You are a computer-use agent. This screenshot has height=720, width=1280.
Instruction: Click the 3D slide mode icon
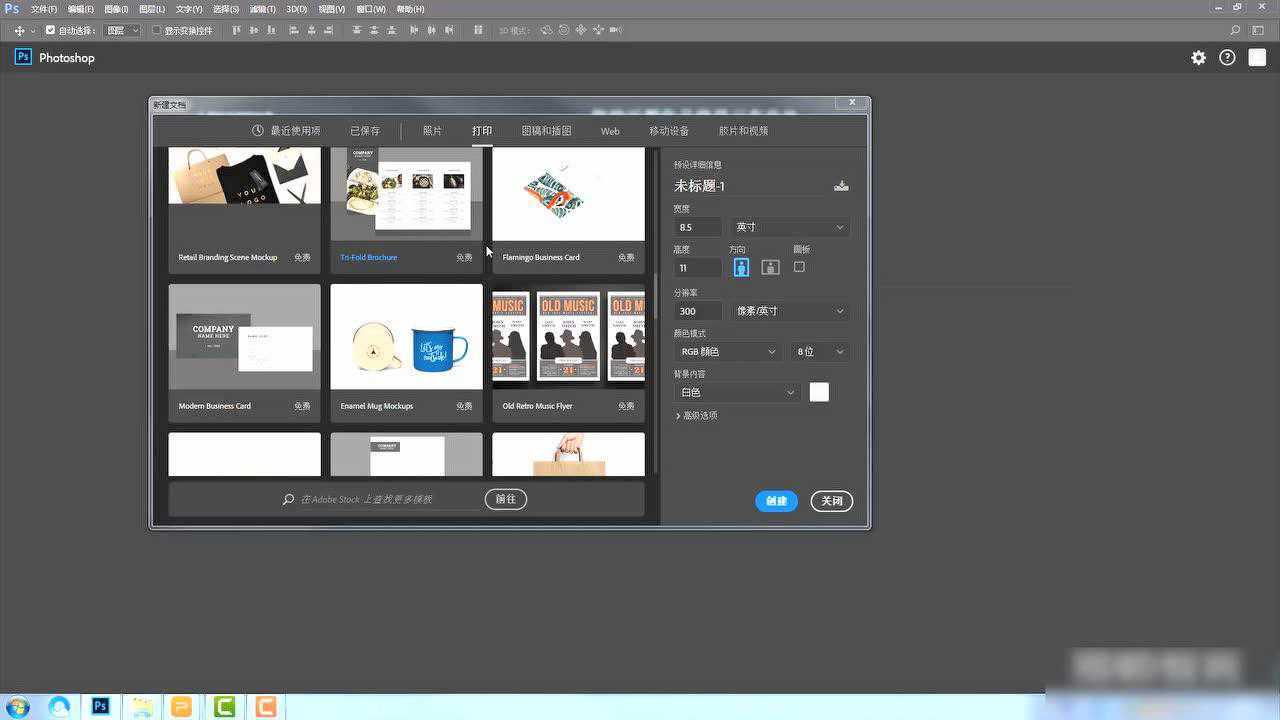pos(598,30)
